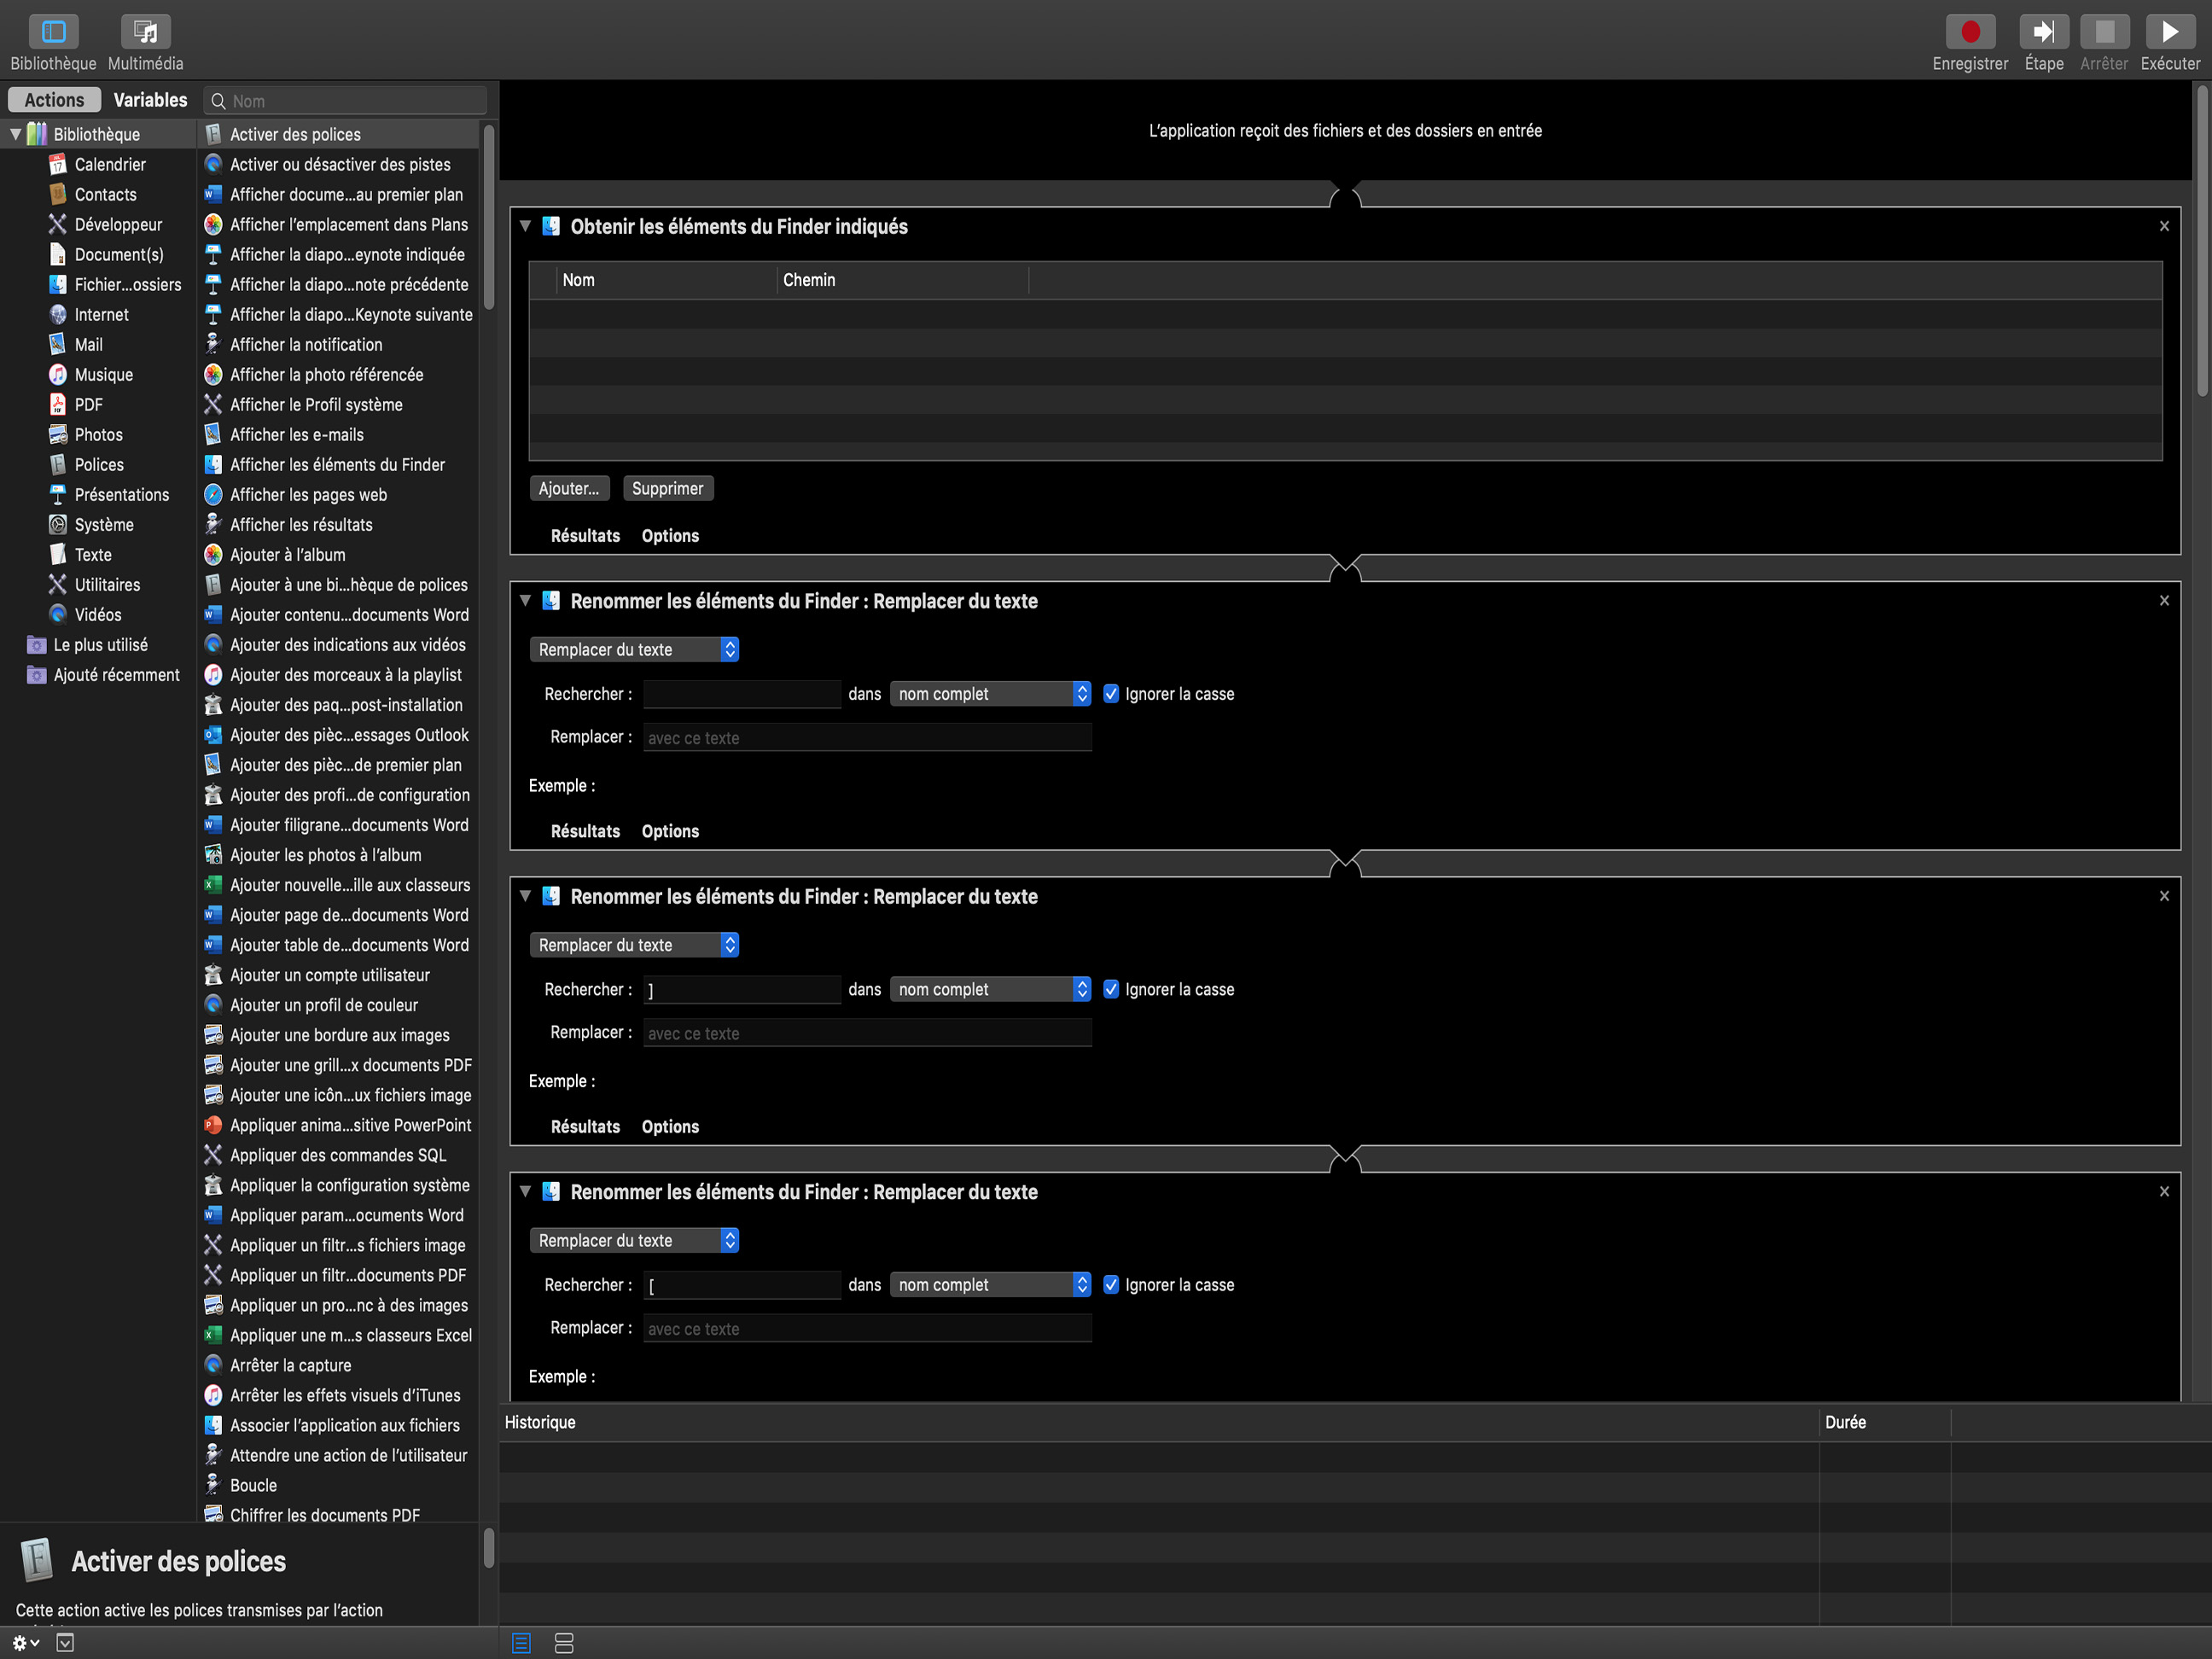
Task: Open the first Remplacer du texte dropdown
Action: tap(634, 650)
